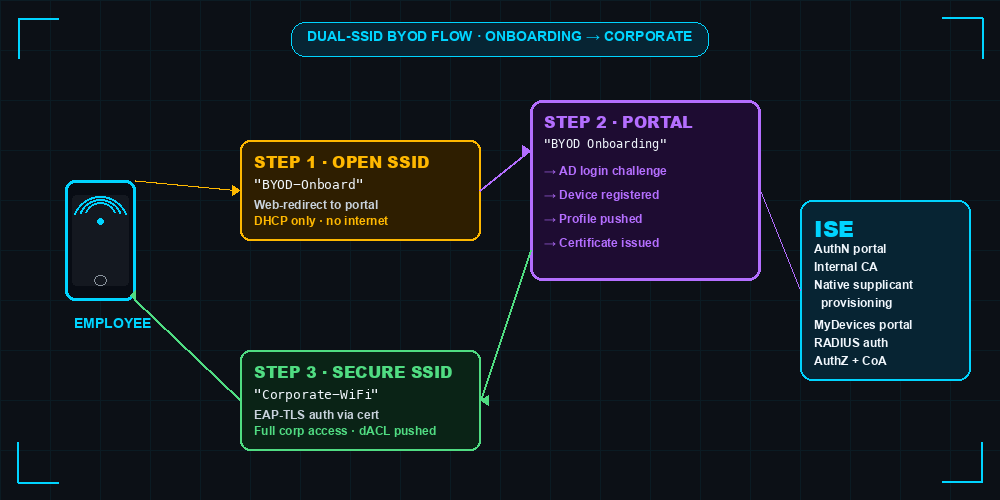Click the MyDevices portal entry
This screenshot has height=500, width=1000.
863,325
